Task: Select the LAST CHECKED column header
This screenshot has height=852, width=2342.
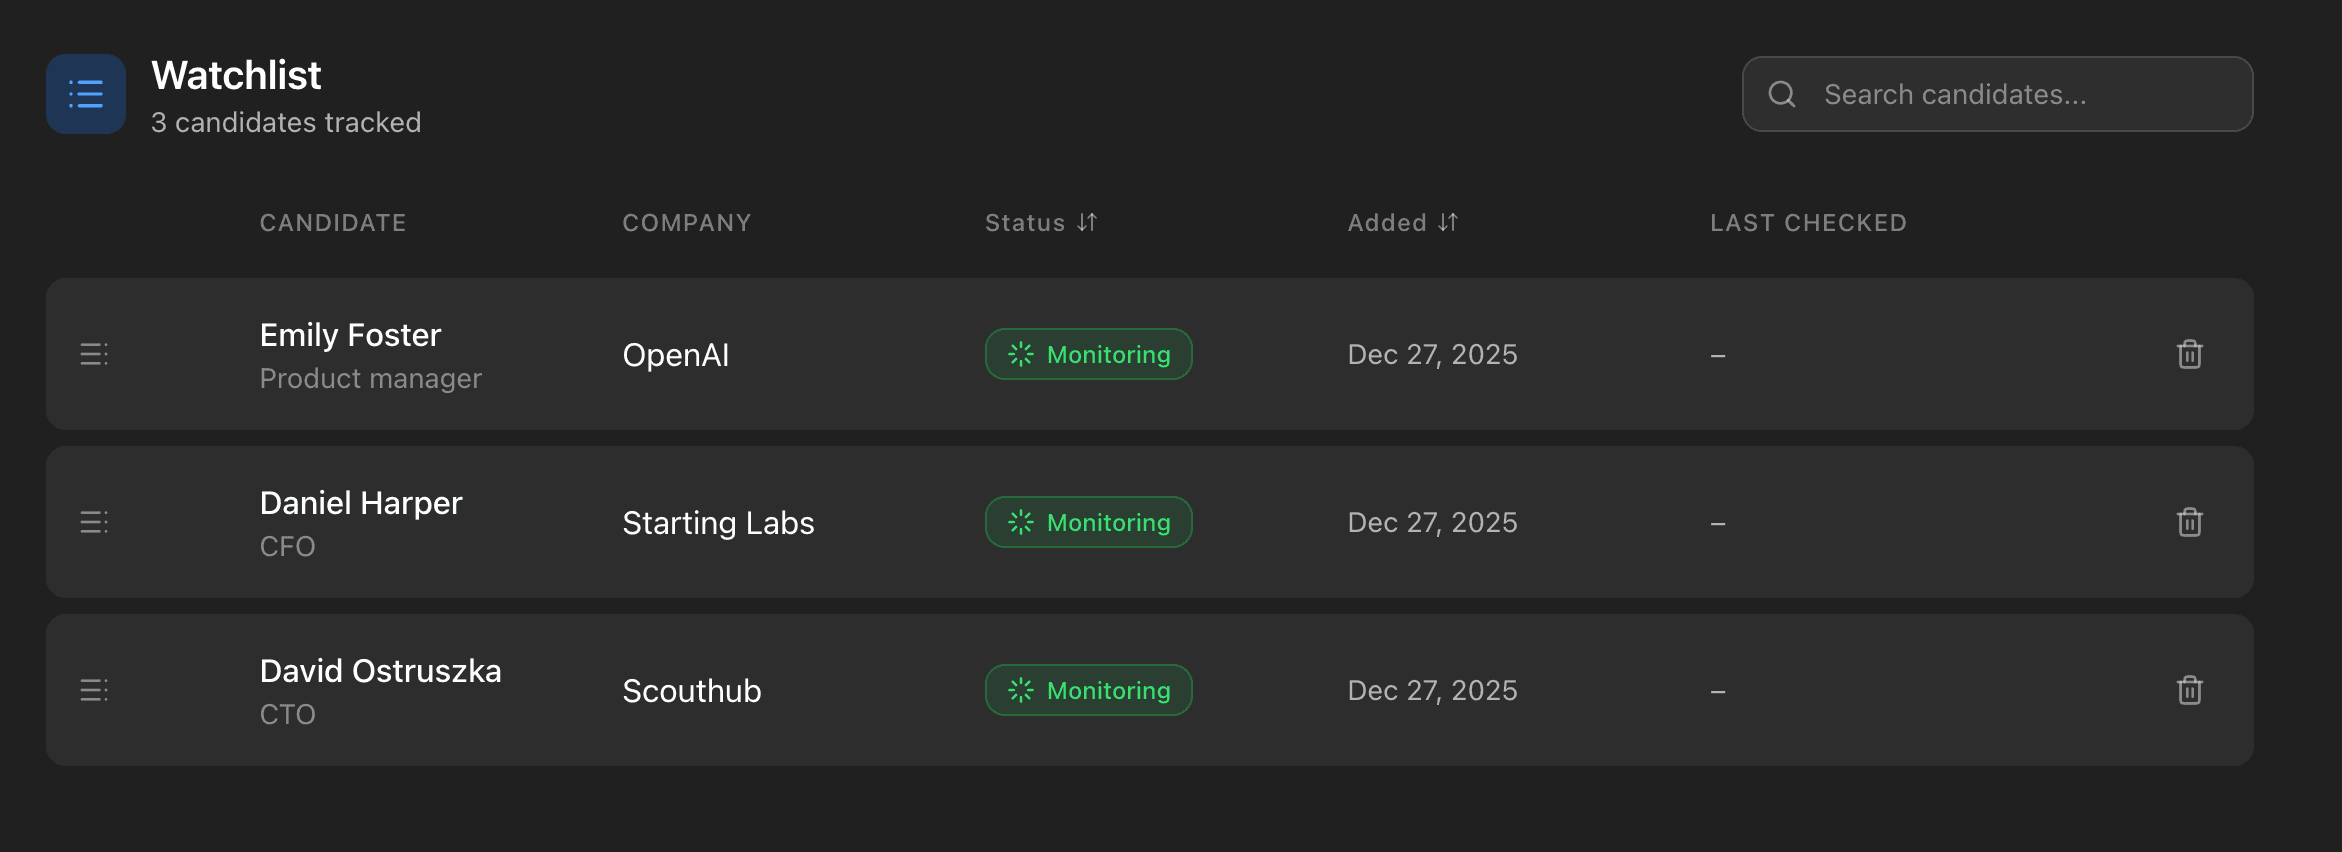Action: coord(1808,222)
